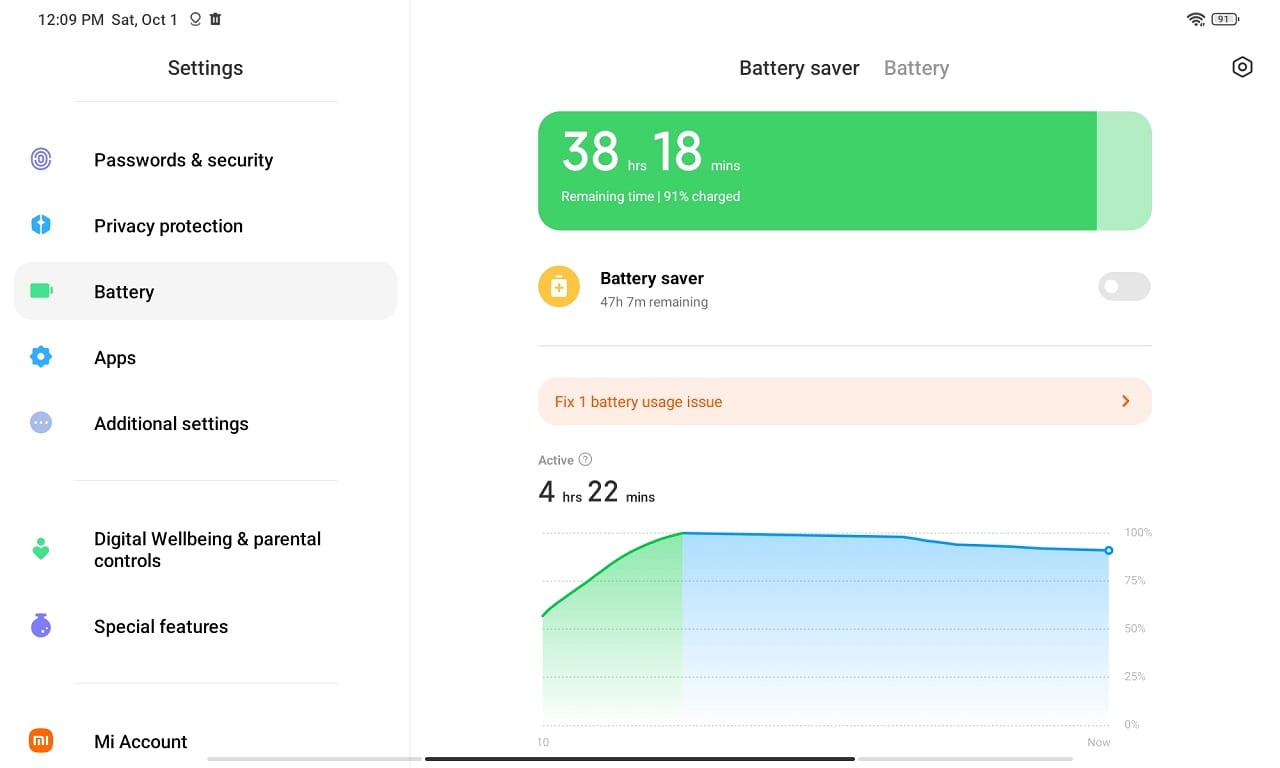Open battery settings via the gear icon
This screenshot has height=768, width=1280.
[x=1242, y=66]
